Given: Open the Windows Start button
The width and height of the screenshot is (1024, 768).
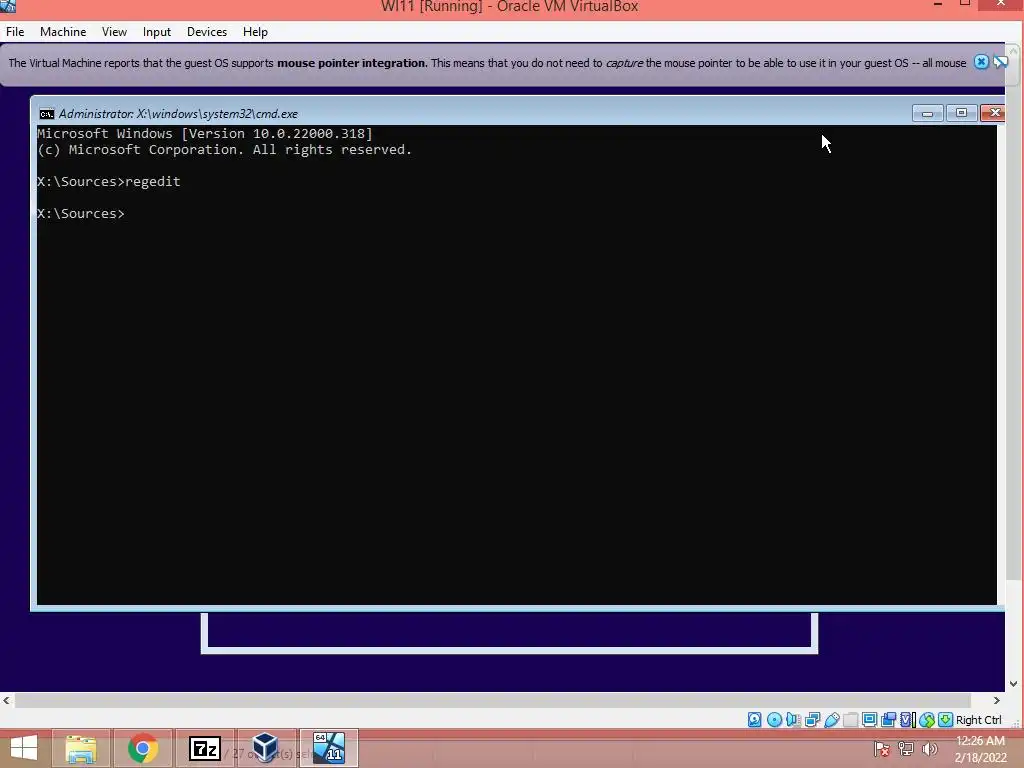Looking at the screenshot, I should click(x=24, y=748).
